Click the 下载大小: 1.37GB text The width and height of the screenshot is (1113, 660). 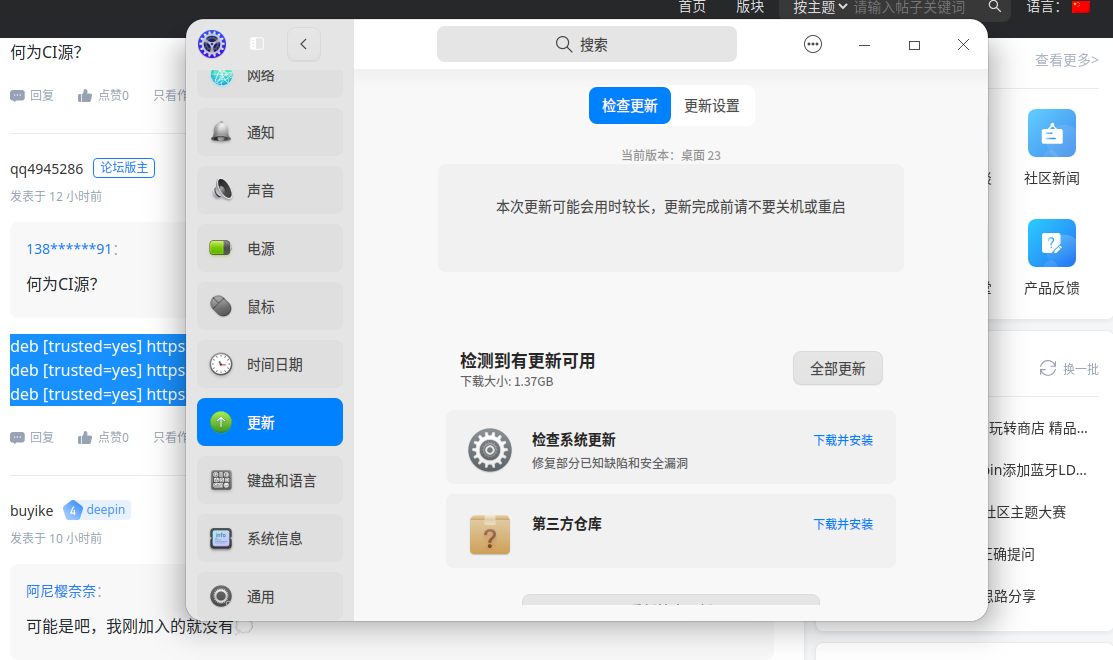(x=507, y=382)
